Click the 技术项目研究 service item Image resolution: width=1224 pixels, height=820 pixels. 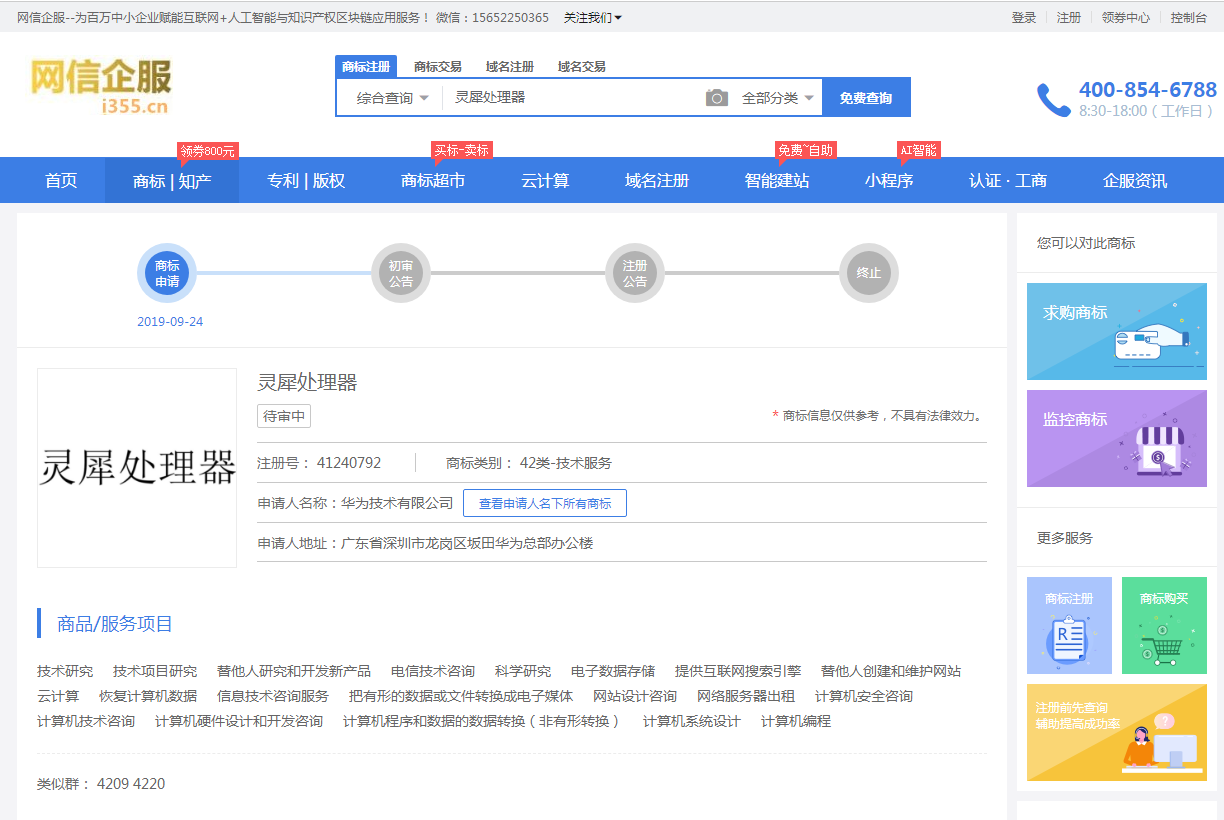click(155, 671)
